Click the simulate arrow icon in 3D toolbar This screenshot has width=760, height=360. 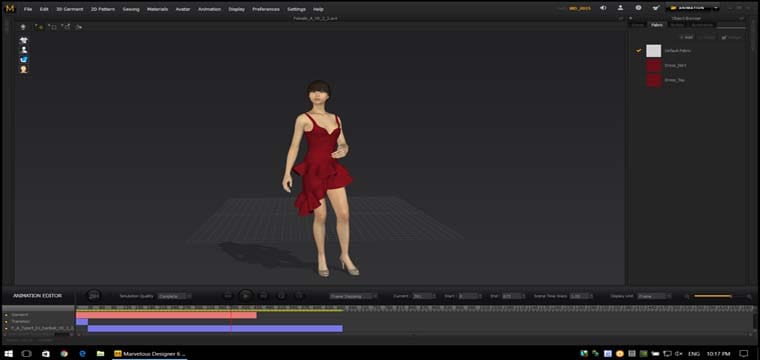point(23,27)
